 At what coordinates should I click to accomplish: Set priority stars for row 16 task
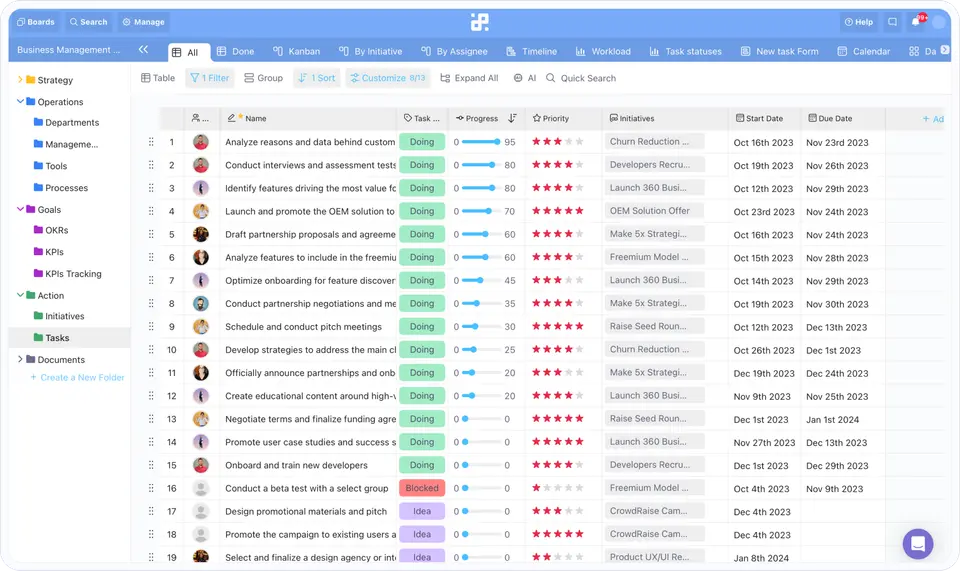(x=558, y=488)
